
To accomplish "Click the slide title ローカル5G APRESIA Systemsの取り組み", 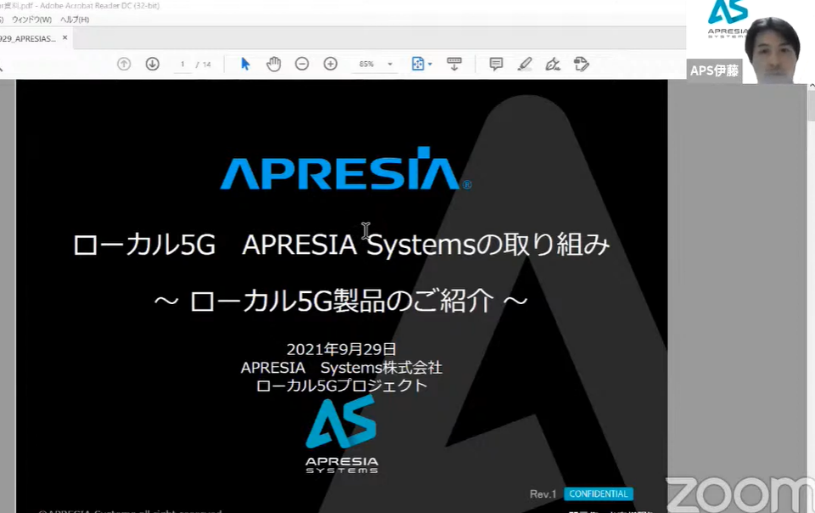I will coord(341,244).
